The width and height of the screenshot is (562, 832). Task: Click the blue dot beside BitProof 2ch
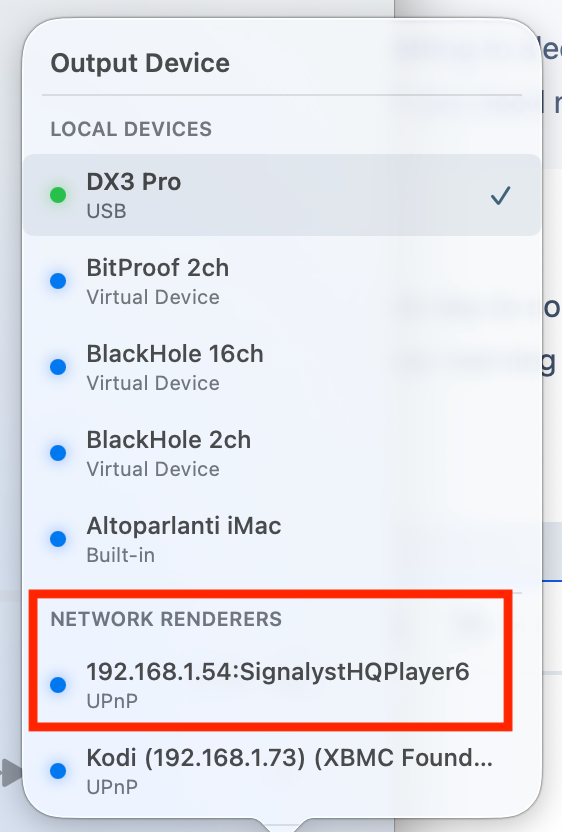(x=58, y=281)
